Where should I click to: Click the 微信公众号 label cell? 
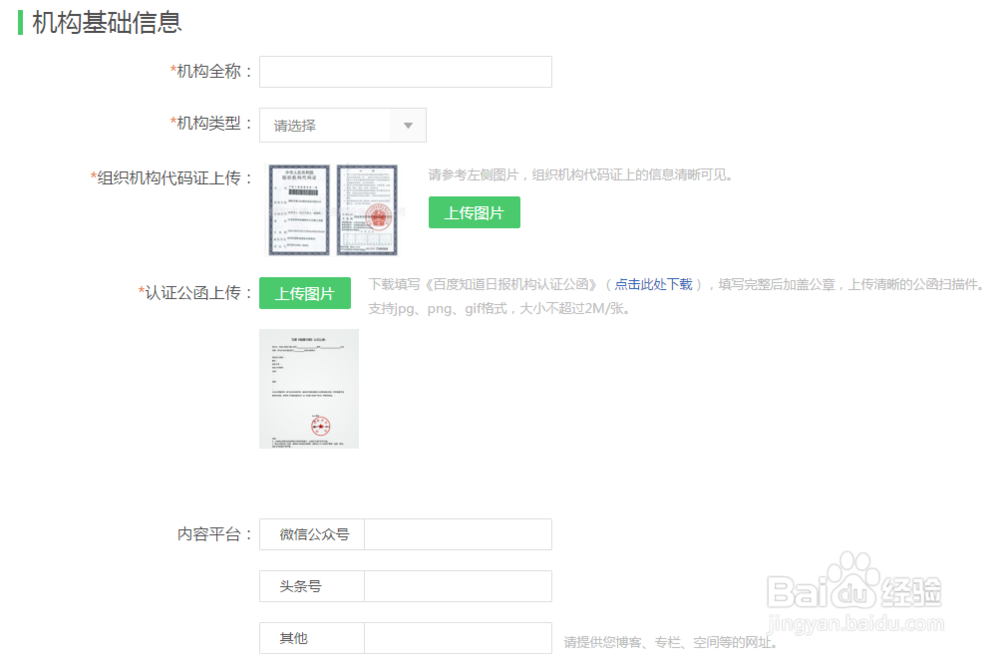pos(310,534)
